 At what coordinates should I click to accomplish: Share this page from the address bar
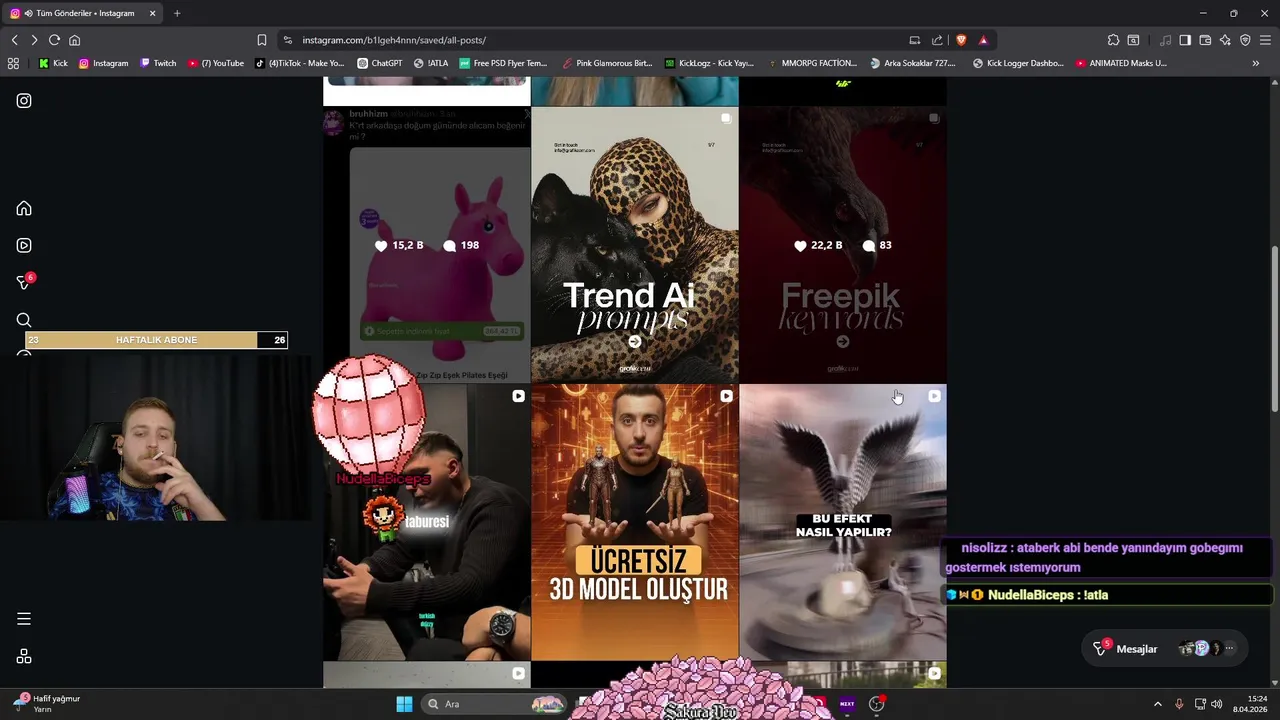937,40
